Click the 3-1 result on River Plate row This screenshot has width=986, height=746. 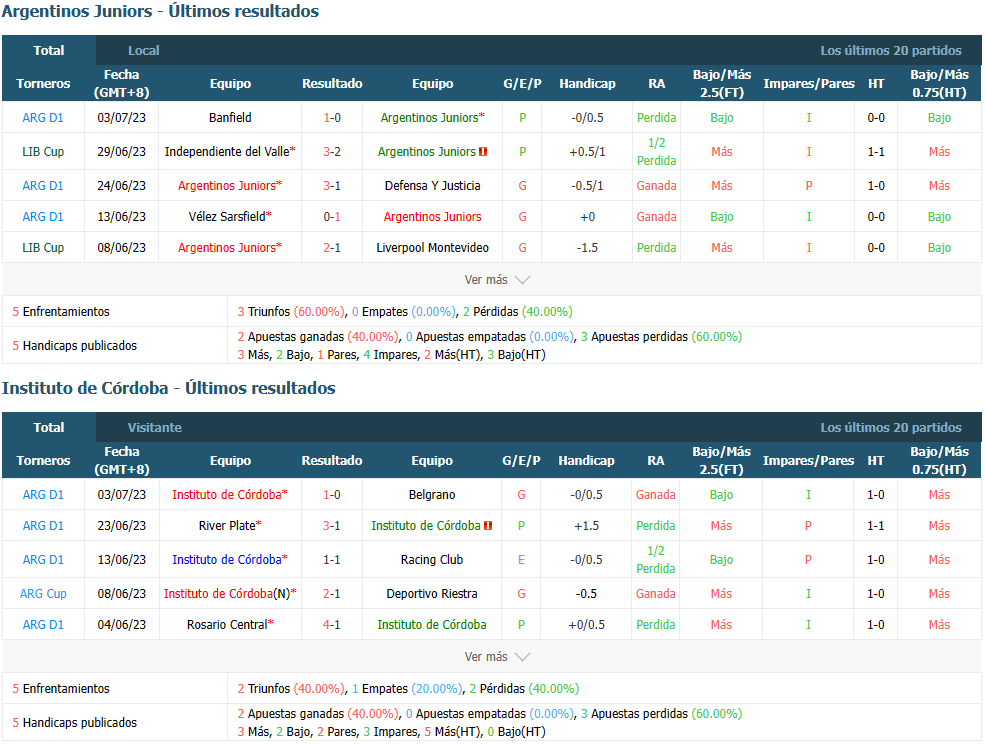point(331,526)
